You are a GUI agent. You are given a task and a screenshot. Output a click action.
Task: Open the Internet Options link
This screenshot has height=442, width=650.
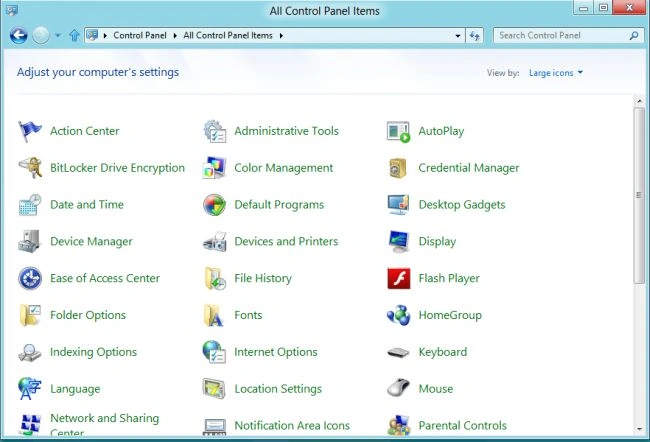(276, 352)
